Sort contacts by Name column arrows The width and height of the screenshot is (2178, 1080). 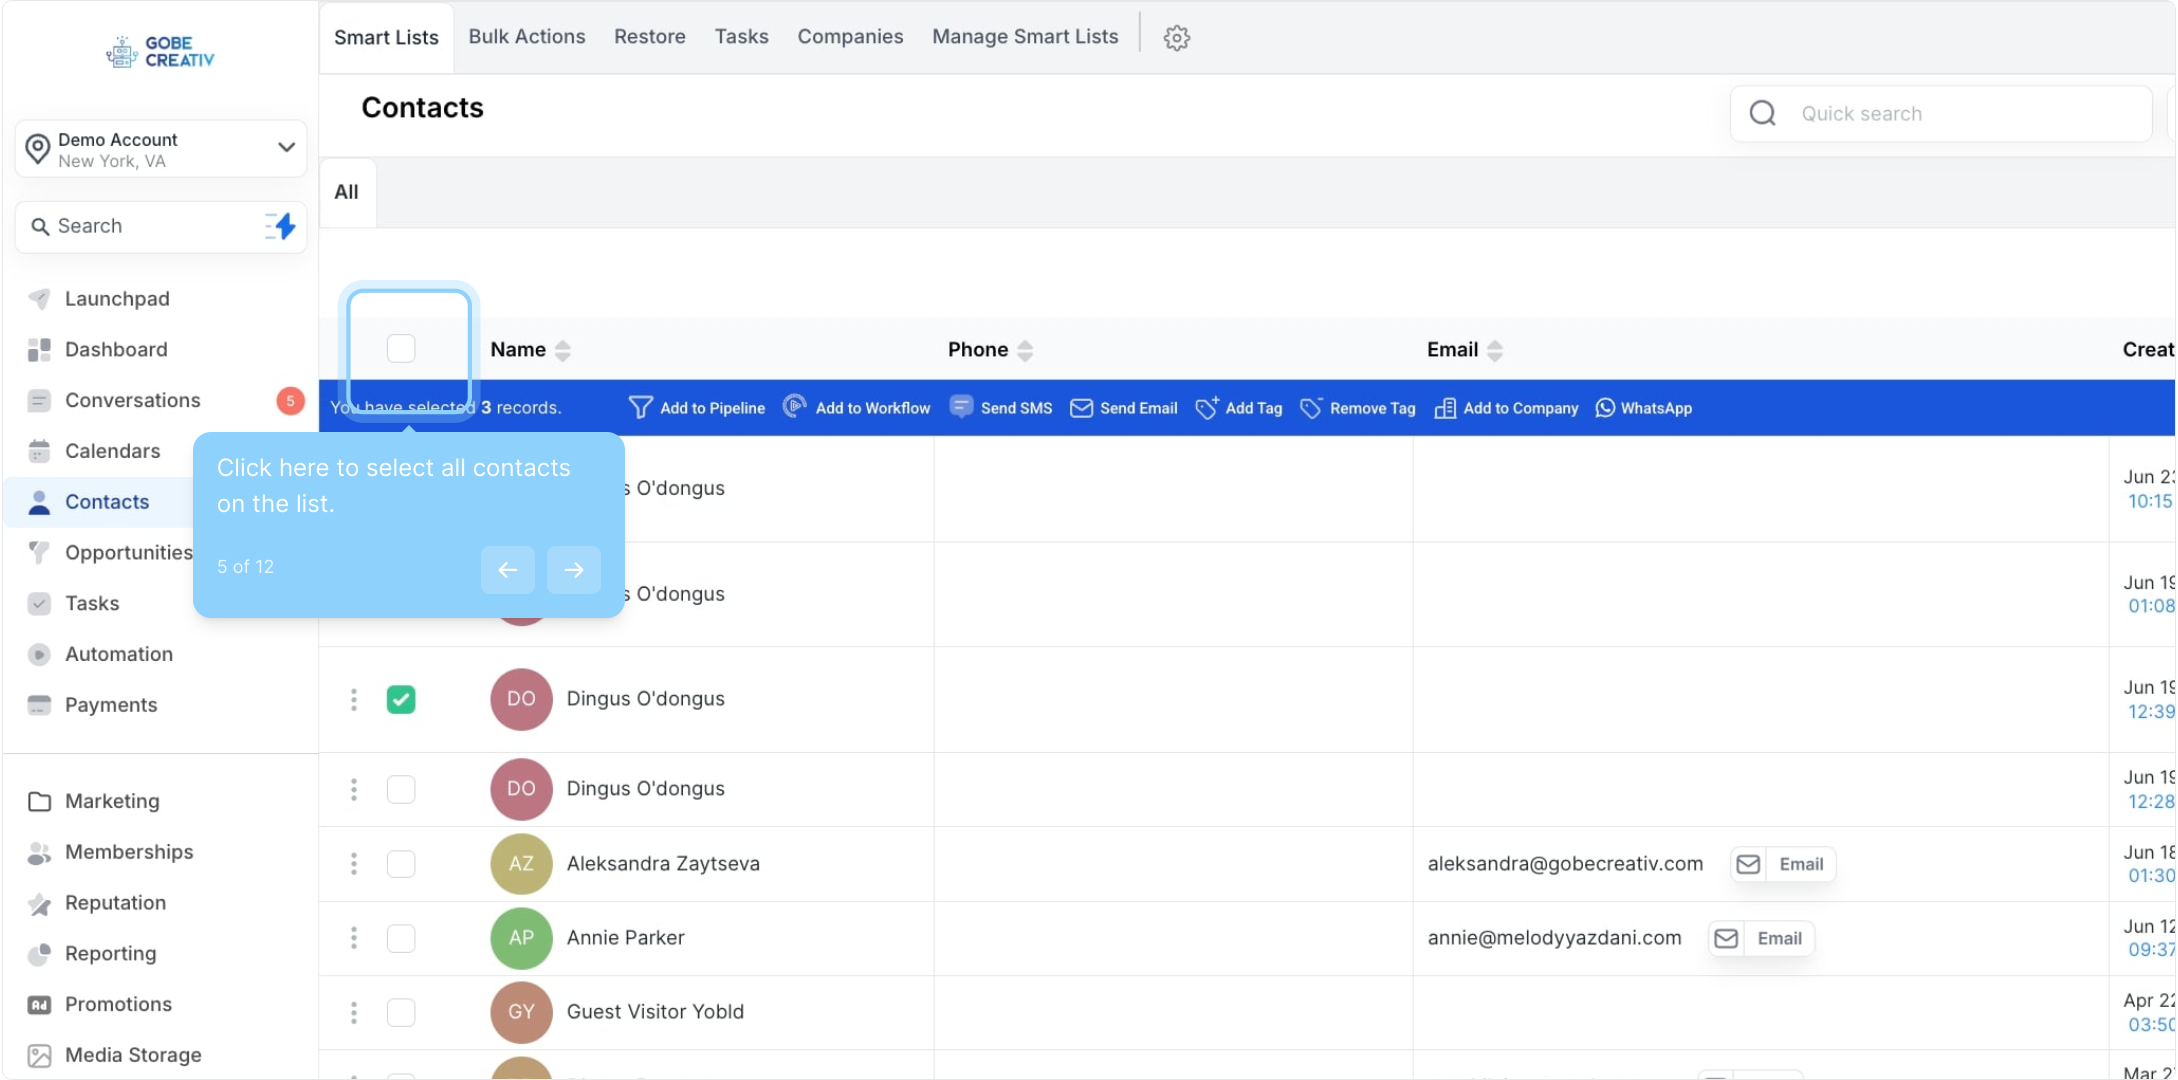click(x=563, y=350)
